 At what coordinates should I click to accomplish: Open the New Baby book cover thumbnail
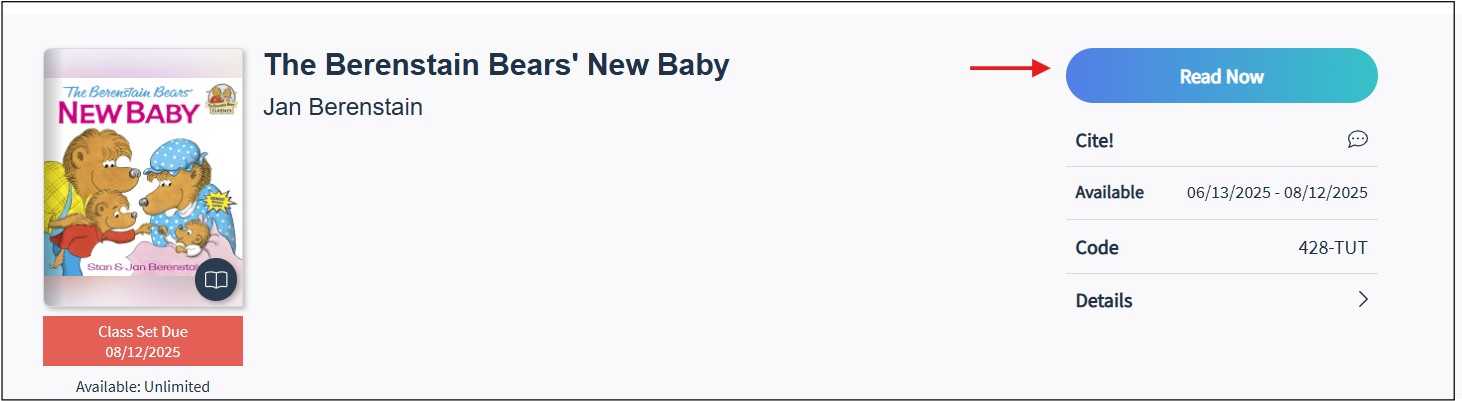[144, 177]
